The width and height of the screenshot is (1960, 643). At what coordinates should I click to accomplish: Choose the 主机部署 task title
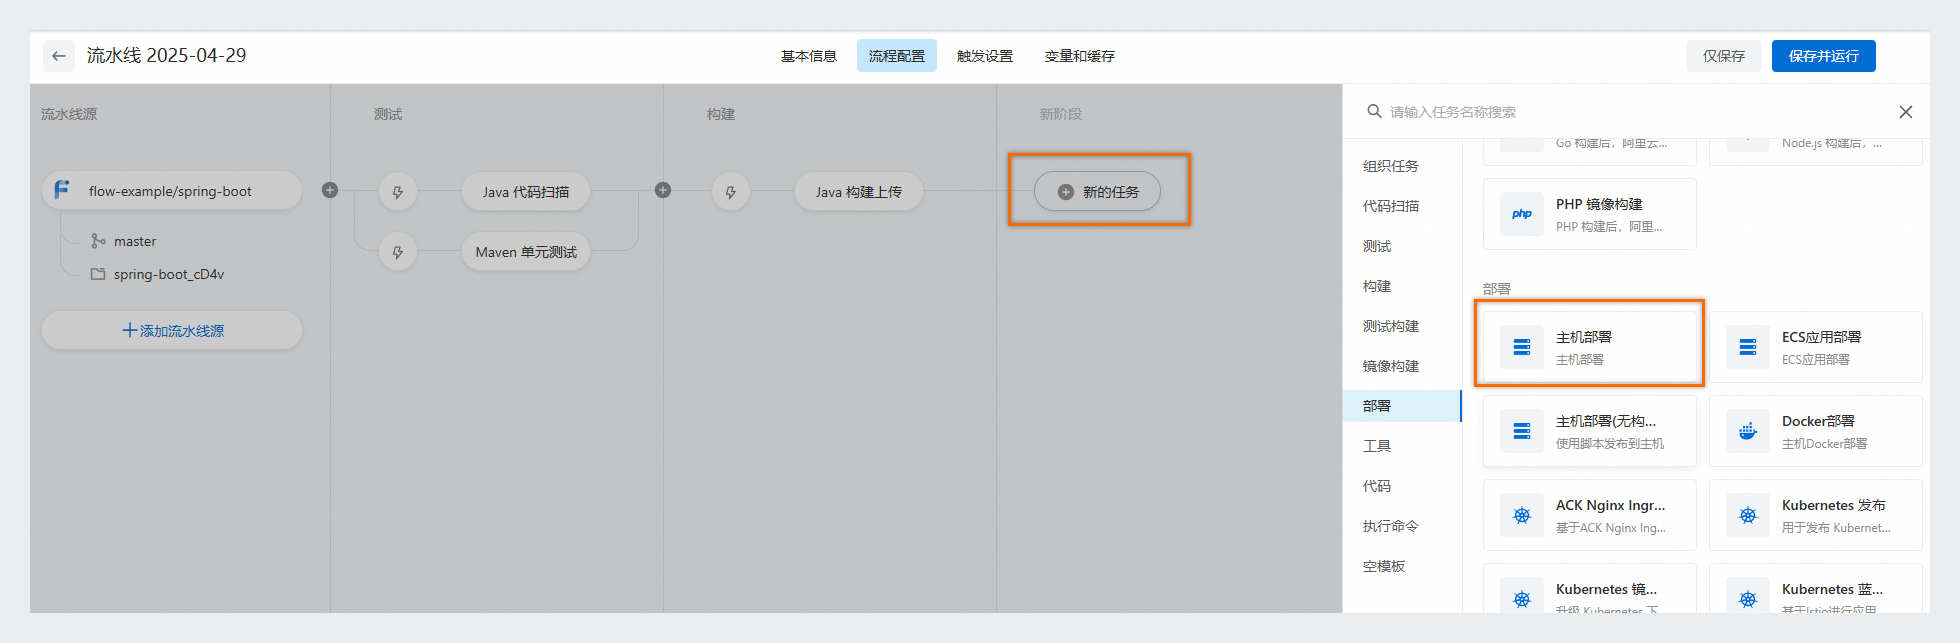tap(1584, 337)
